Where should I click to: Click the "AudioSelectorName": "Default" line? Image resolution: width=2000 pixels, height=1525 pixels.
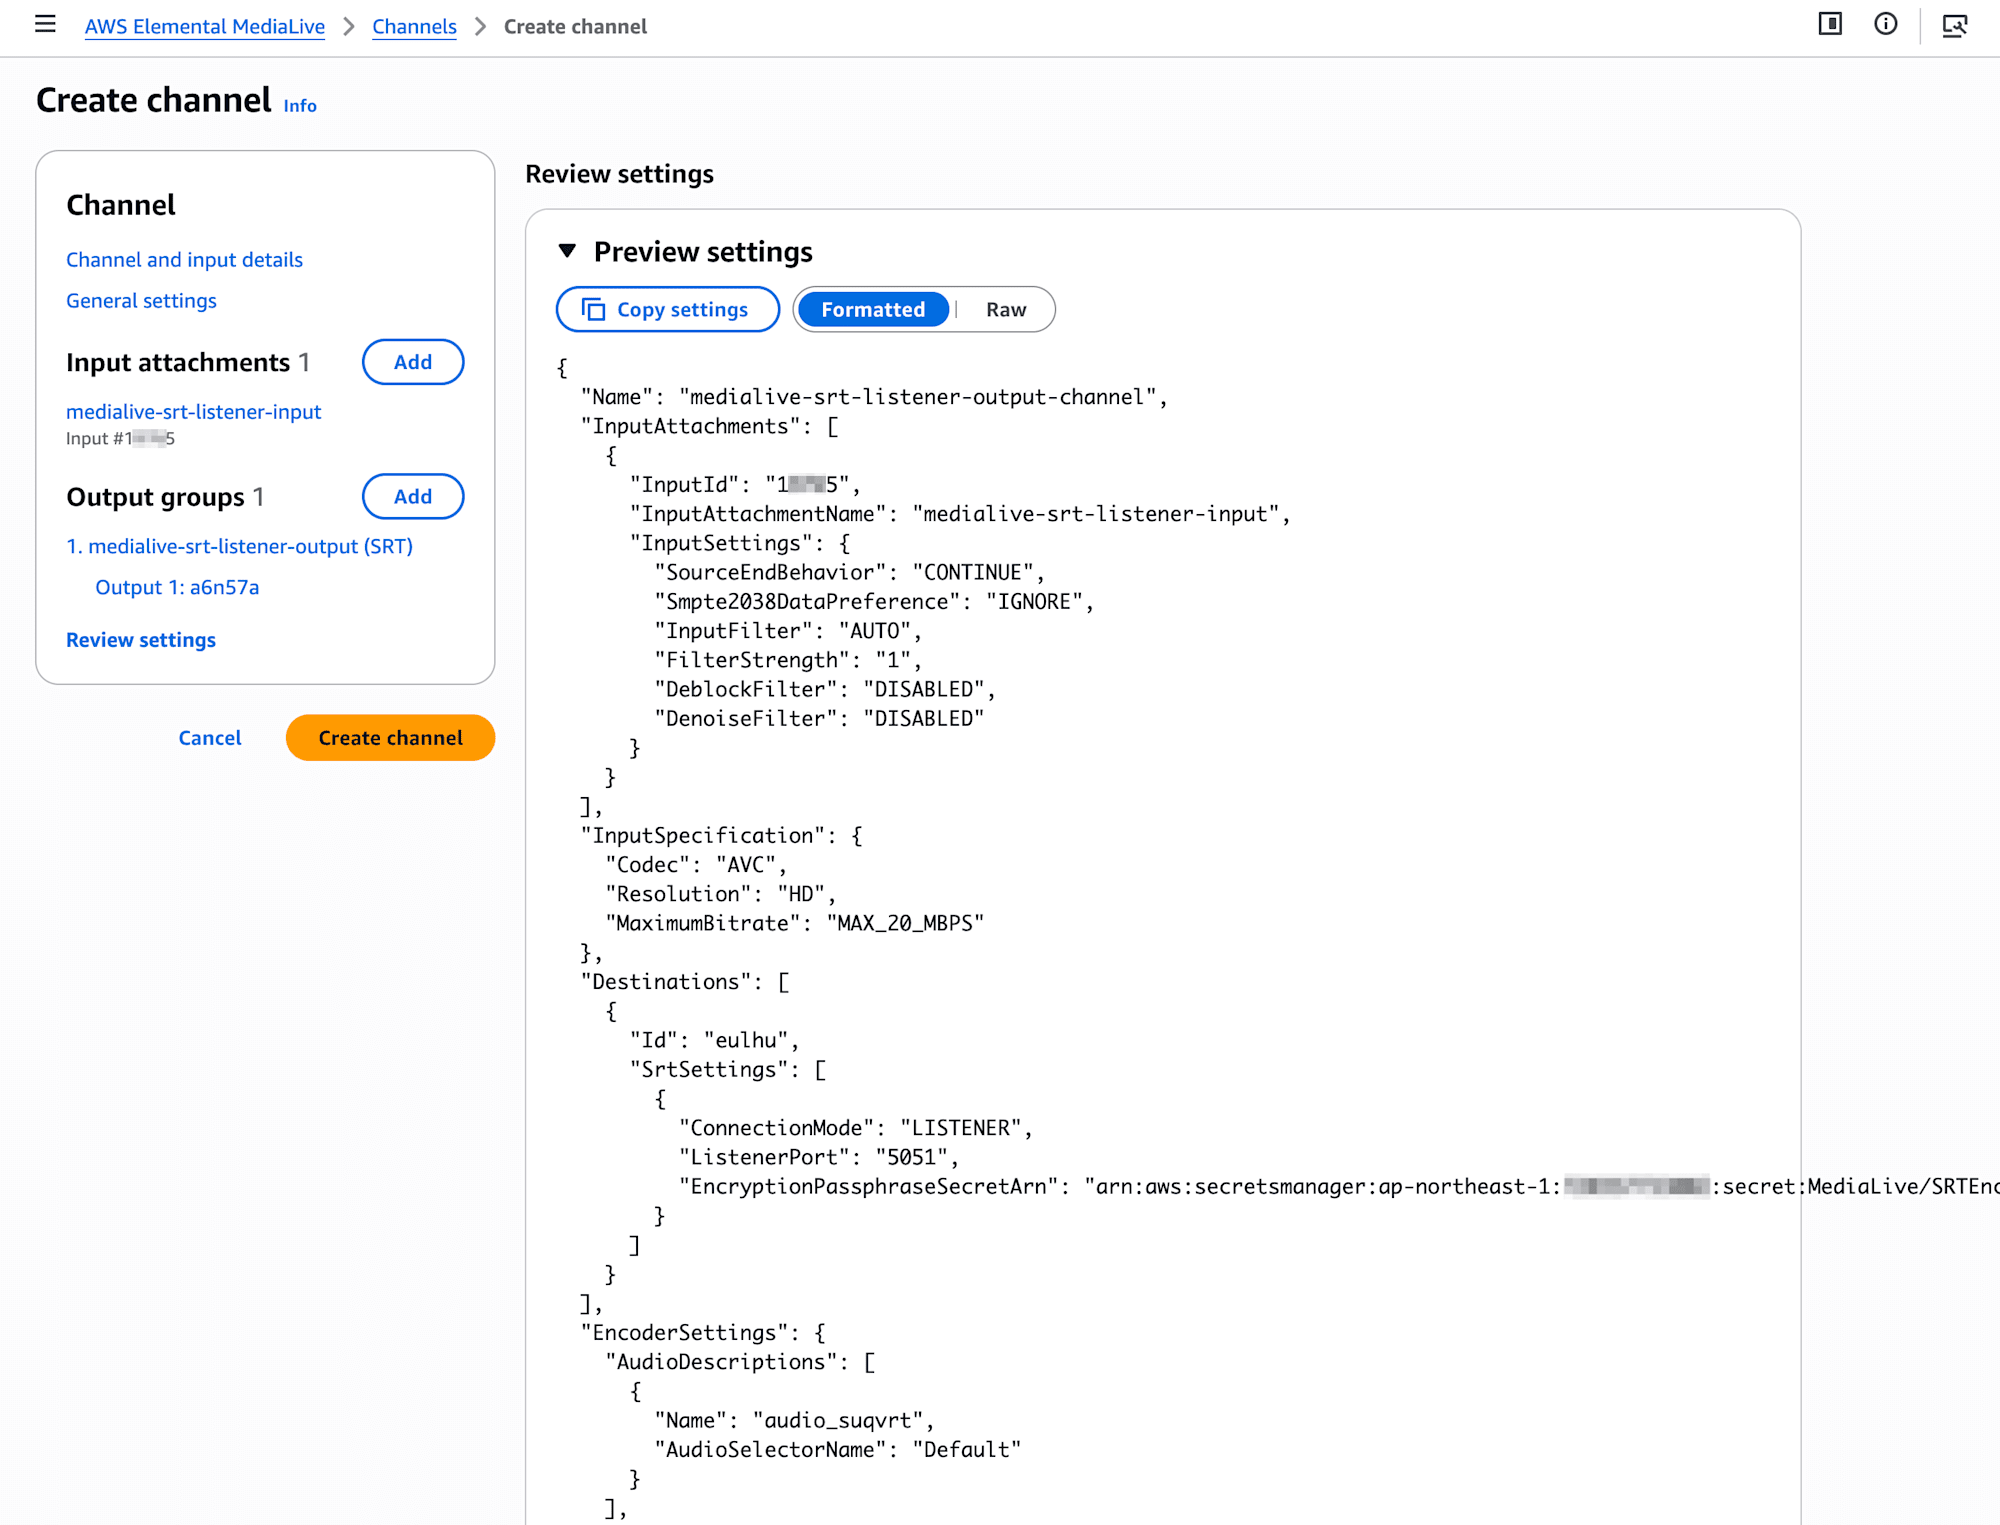838,1450
